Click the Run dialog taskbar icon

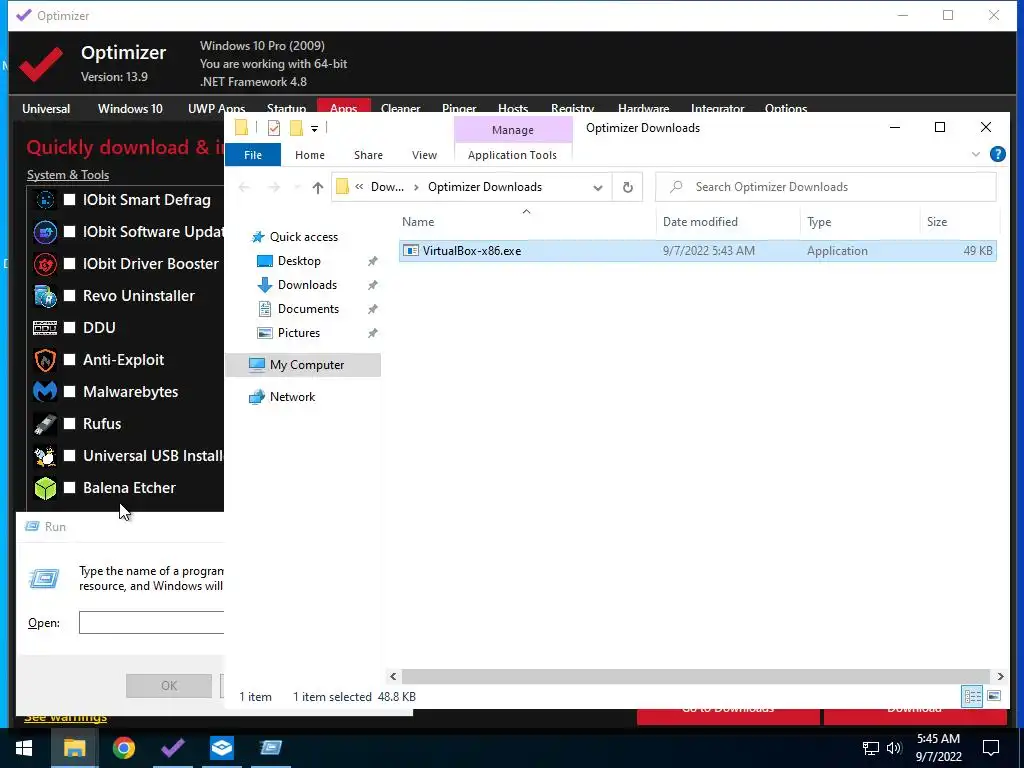pos(270,748)
